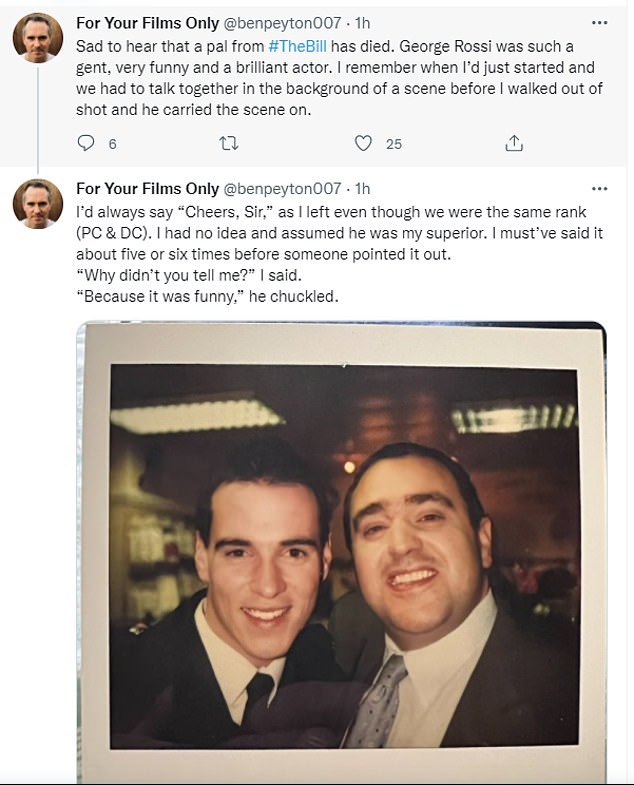Like the tweet with the heart icon
Screen dimensions: 634x785
pyautogui.click(x=363, y=144)
